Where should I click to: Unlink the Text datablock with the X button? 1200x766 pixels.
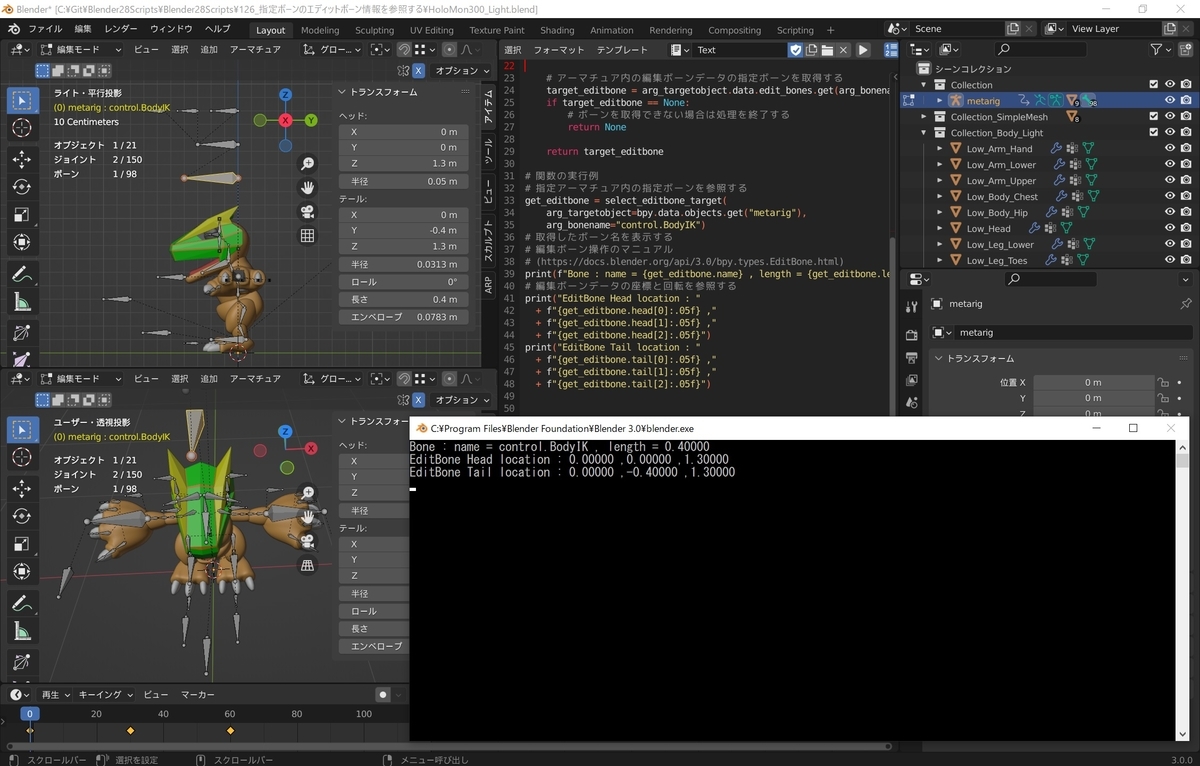click(843, 49)
